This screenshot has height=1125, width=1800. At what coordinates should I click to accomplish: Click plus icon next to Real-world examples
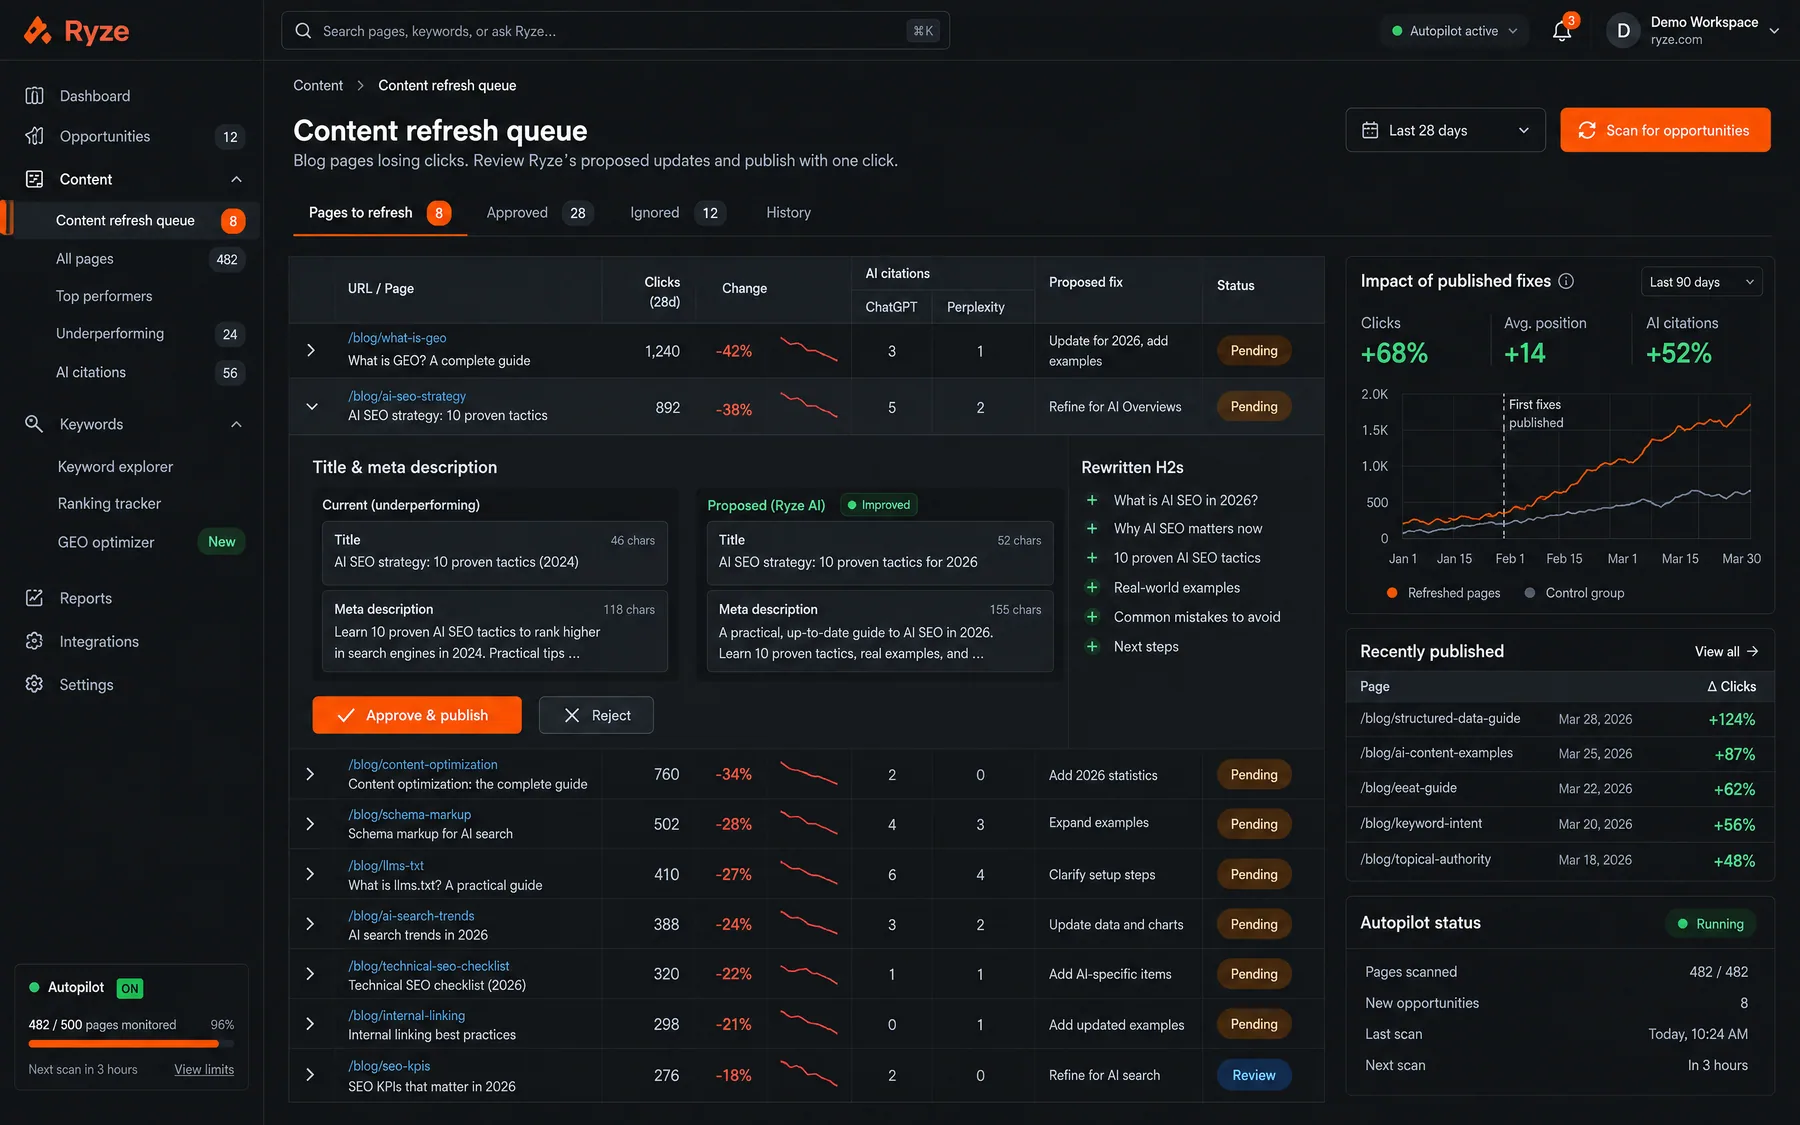1092,588
